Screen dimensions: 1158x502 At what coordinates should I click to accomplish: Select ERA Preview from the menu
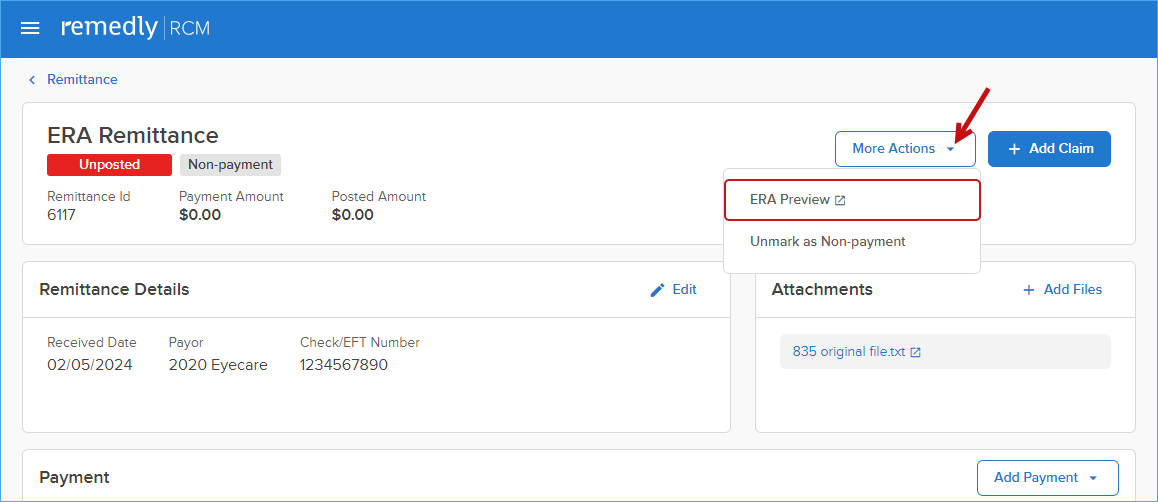852,199
